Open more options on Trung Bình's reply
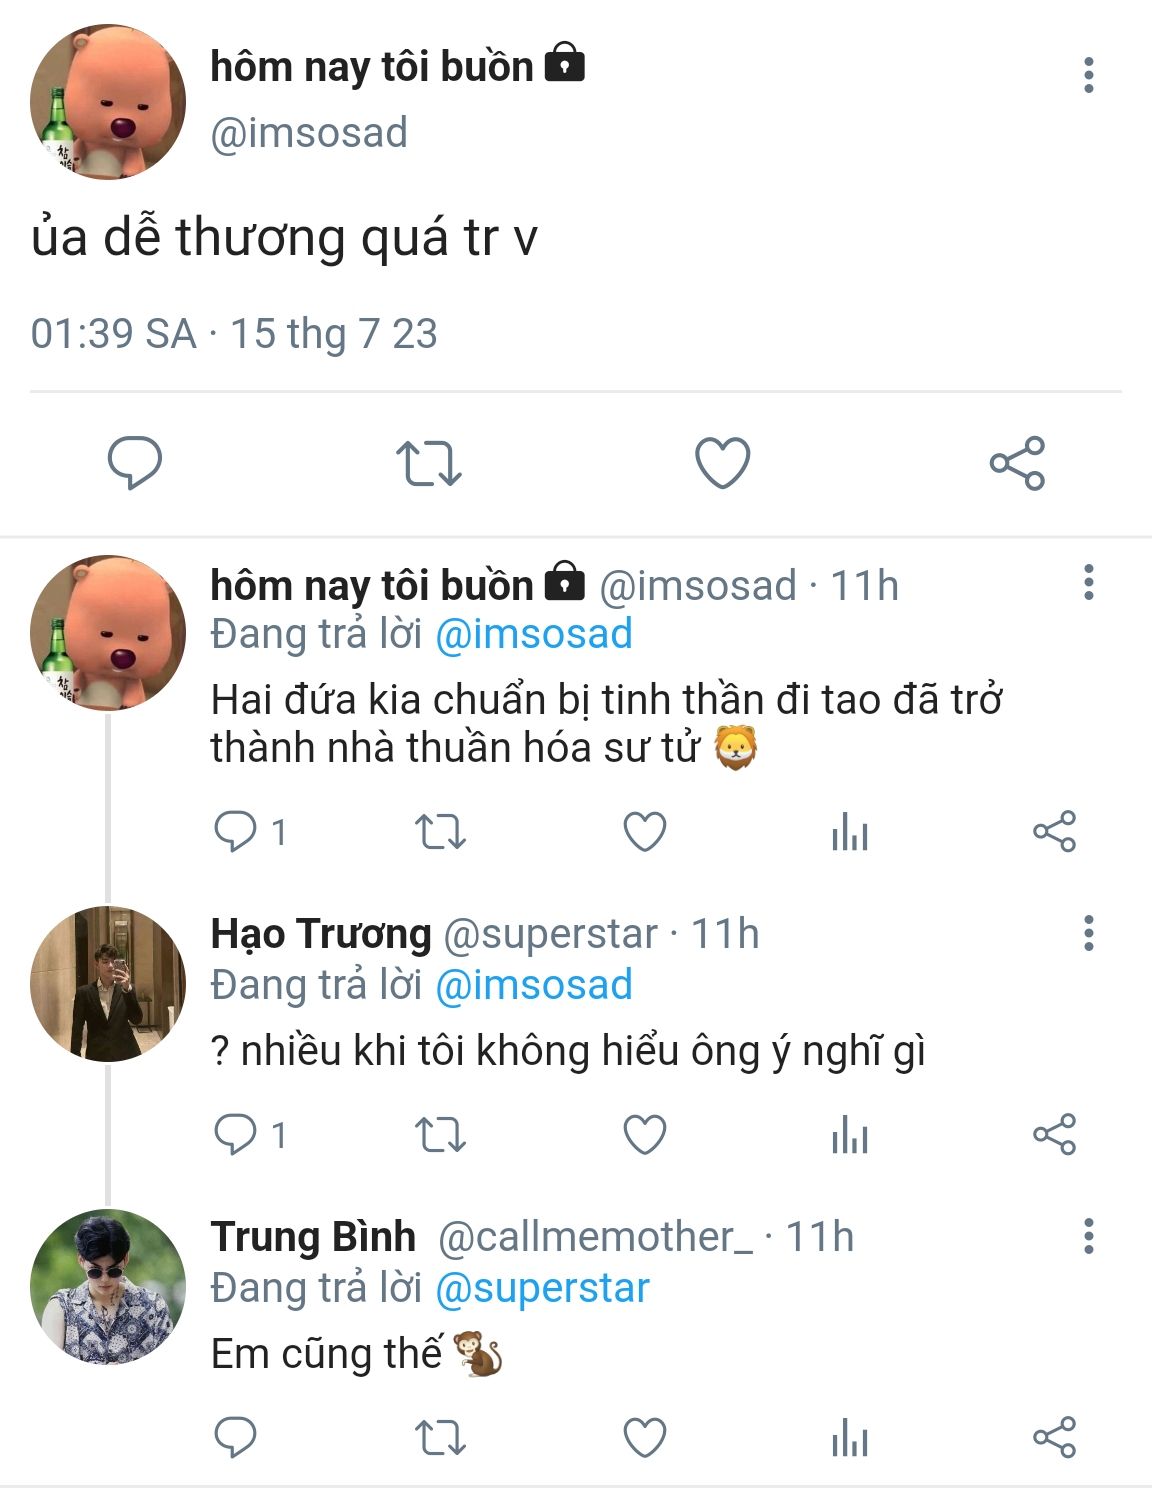 [1089, 1236]
